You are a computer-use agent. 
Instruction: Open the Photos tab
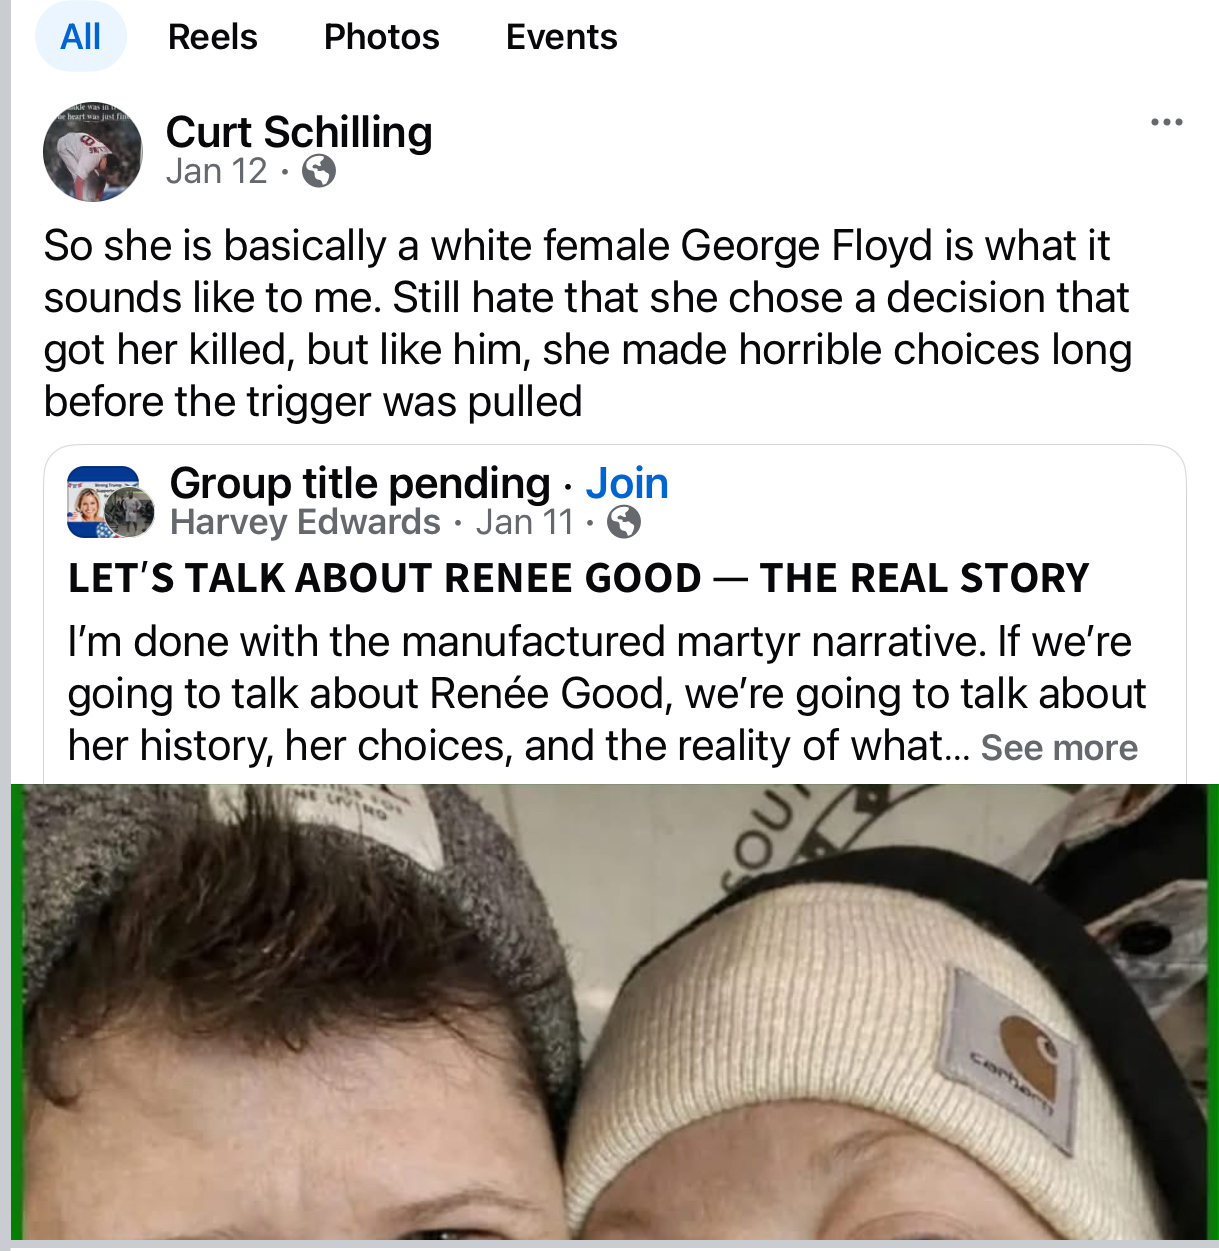pos(381,37)
